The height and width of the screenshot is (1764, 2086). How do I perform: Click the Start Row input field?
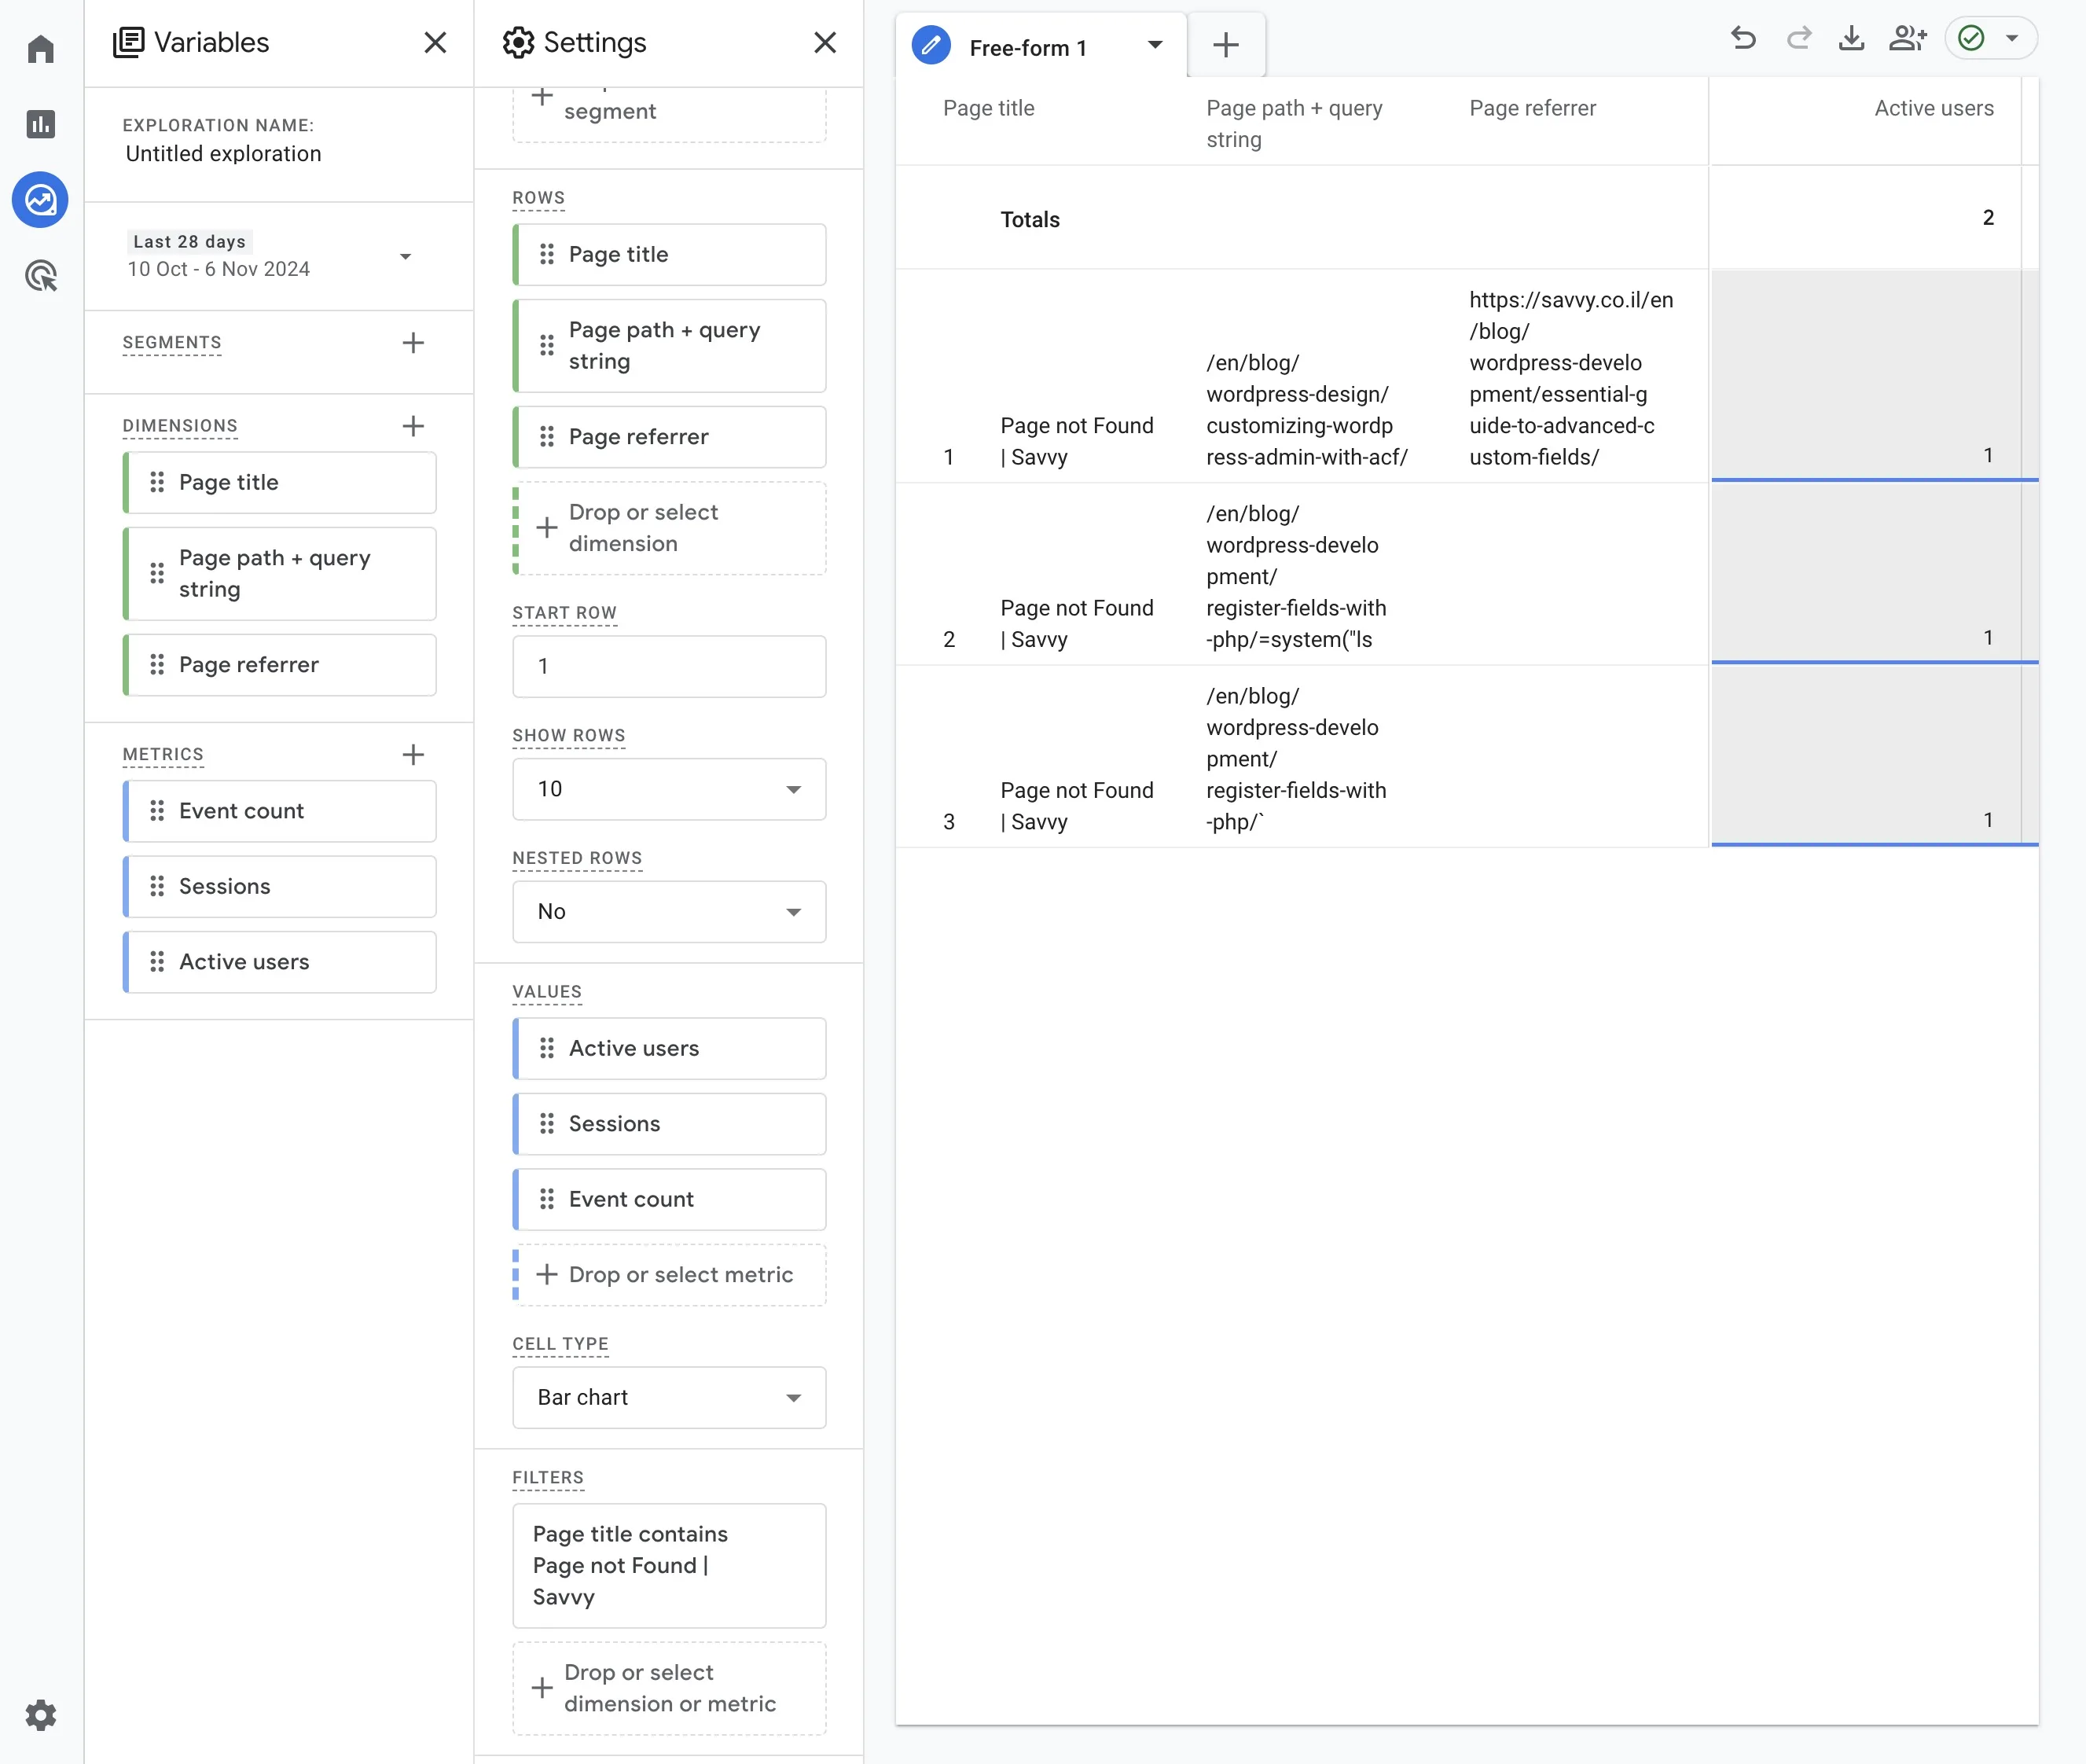669,666
